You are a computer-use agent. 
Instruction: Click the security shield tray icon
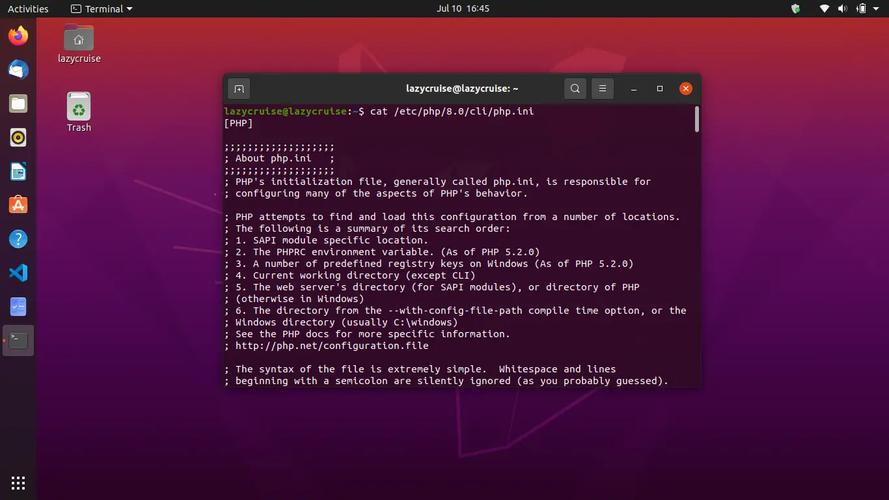coord(795,9)
